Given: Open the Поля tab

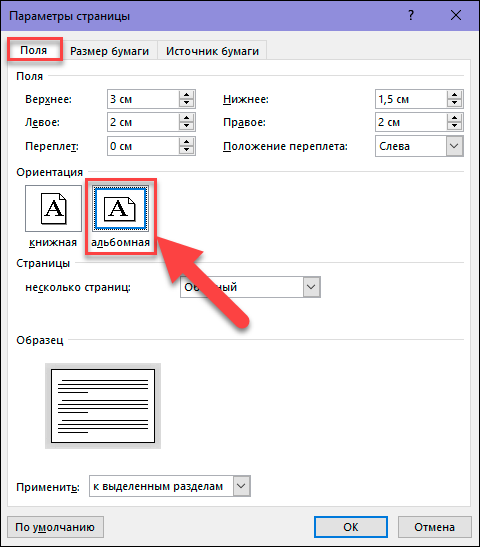Looking at the screenshot, I should (34, 50).
